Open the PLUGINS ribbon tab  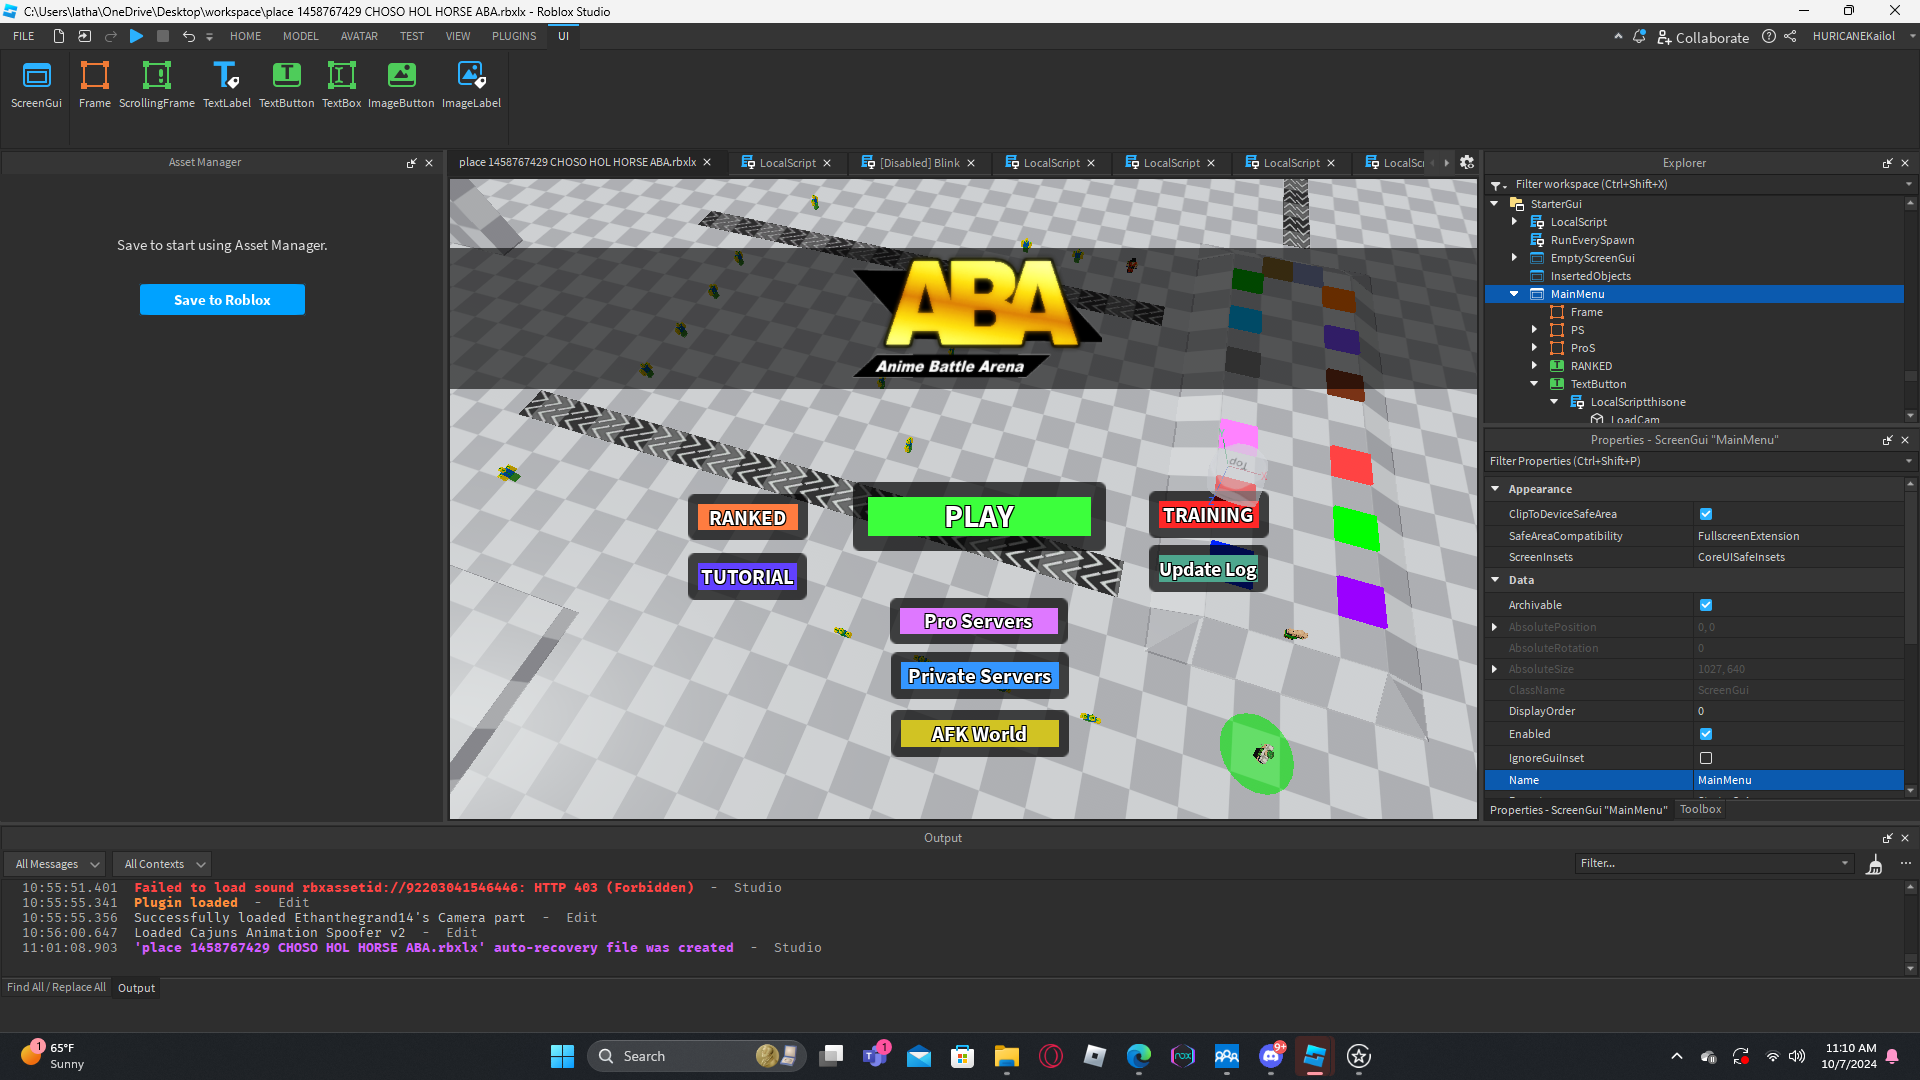[514, 36]
